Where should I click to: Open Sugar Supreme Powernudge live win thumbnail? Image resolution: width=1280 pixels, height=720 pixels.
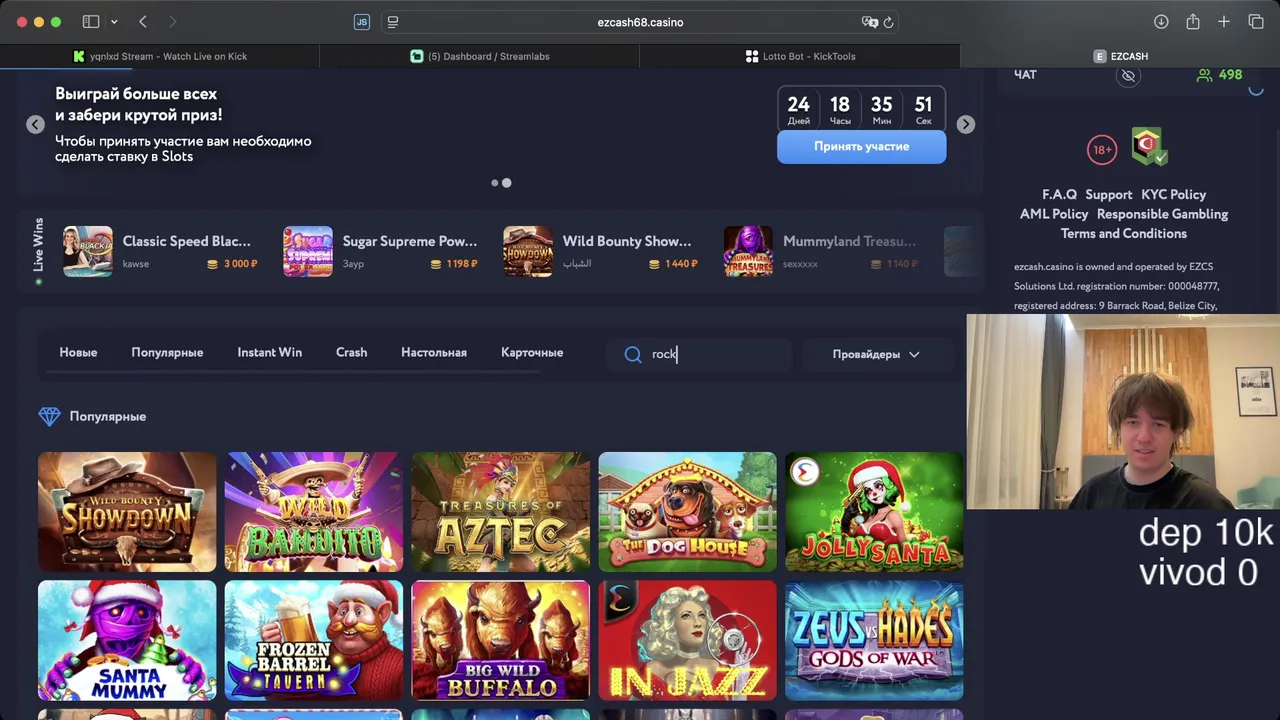point(308,251)
